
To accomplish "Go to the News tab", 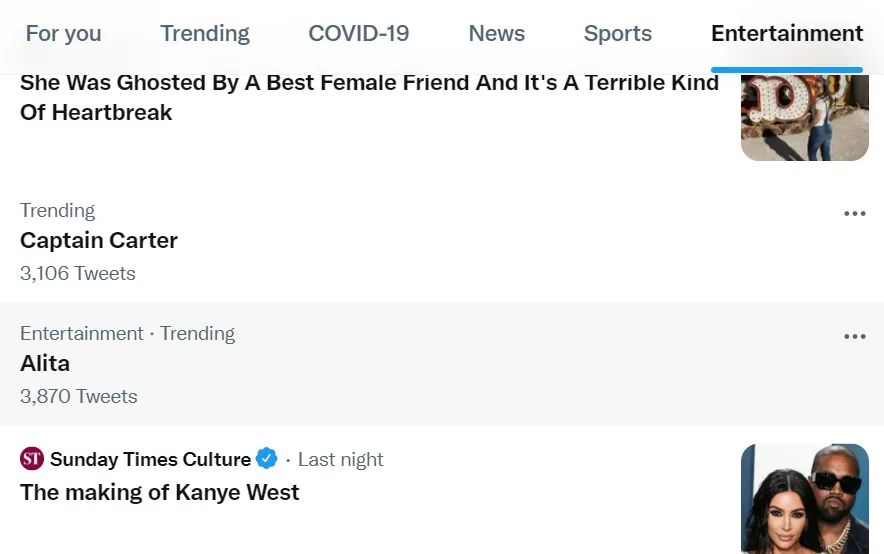I will pos(496,33).
